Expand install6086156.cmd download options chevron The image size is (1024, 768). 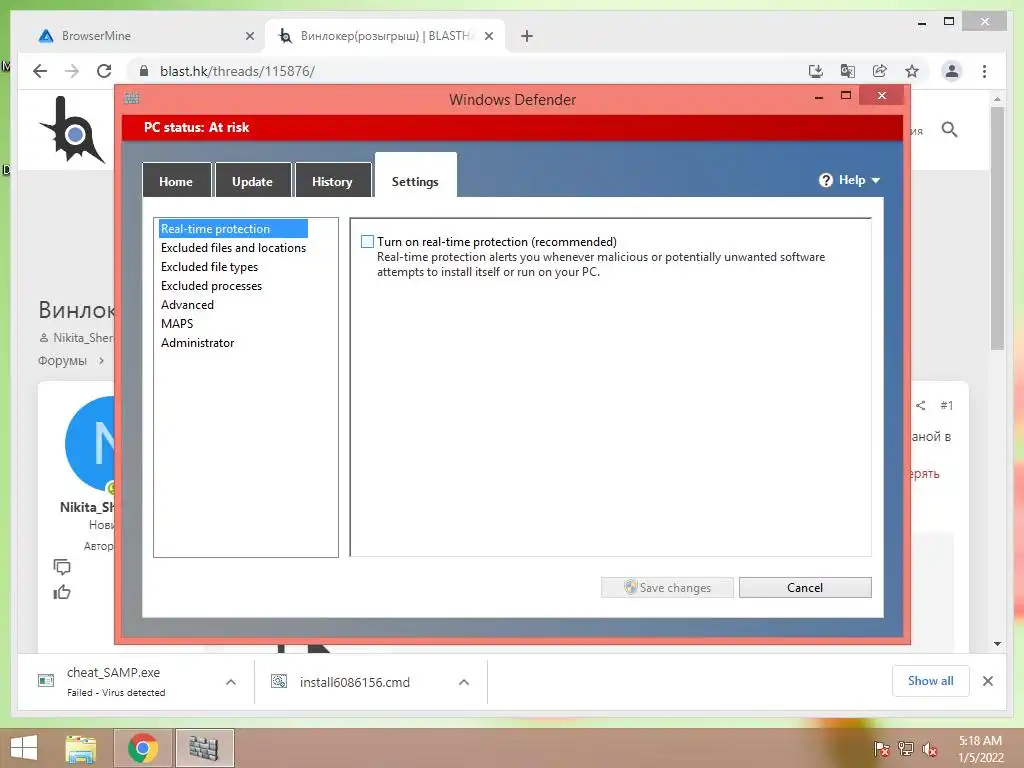click(464, 682)
